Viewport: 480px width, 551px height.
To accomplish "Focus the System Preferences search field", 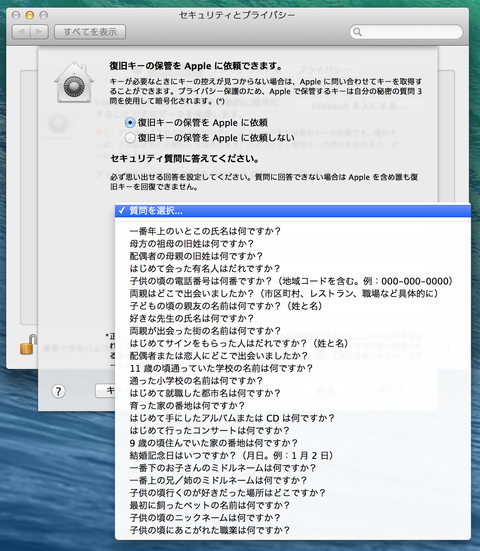I will 406,32.
